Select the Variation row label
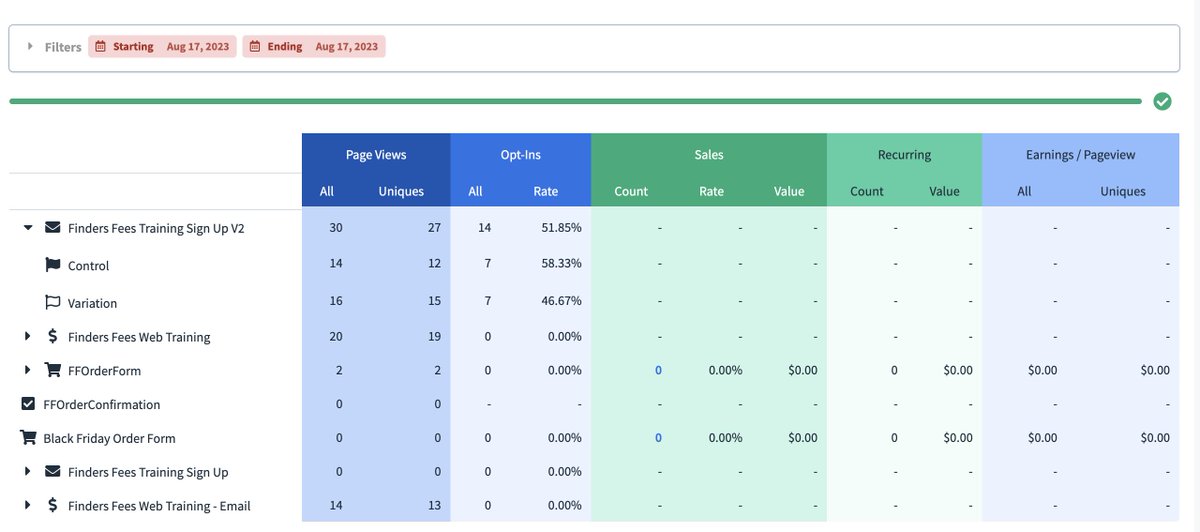Image resolution: width=1200 pixels, height=532 pixels. tap(93, 303)
